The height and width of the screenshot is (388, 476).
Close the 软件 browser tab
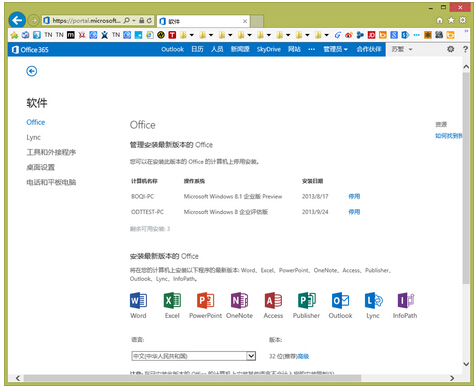[245, 21]
